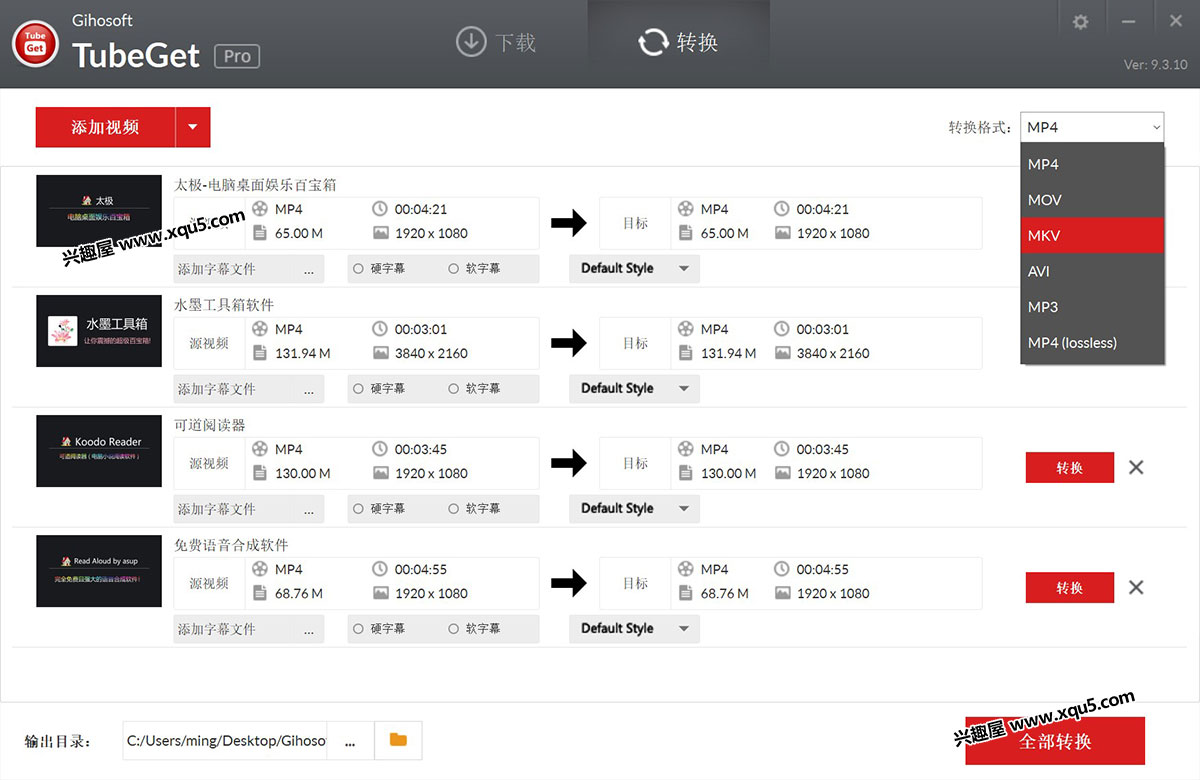
Task: Click source size 131.94 M text
Action: [x=303, y=353]
